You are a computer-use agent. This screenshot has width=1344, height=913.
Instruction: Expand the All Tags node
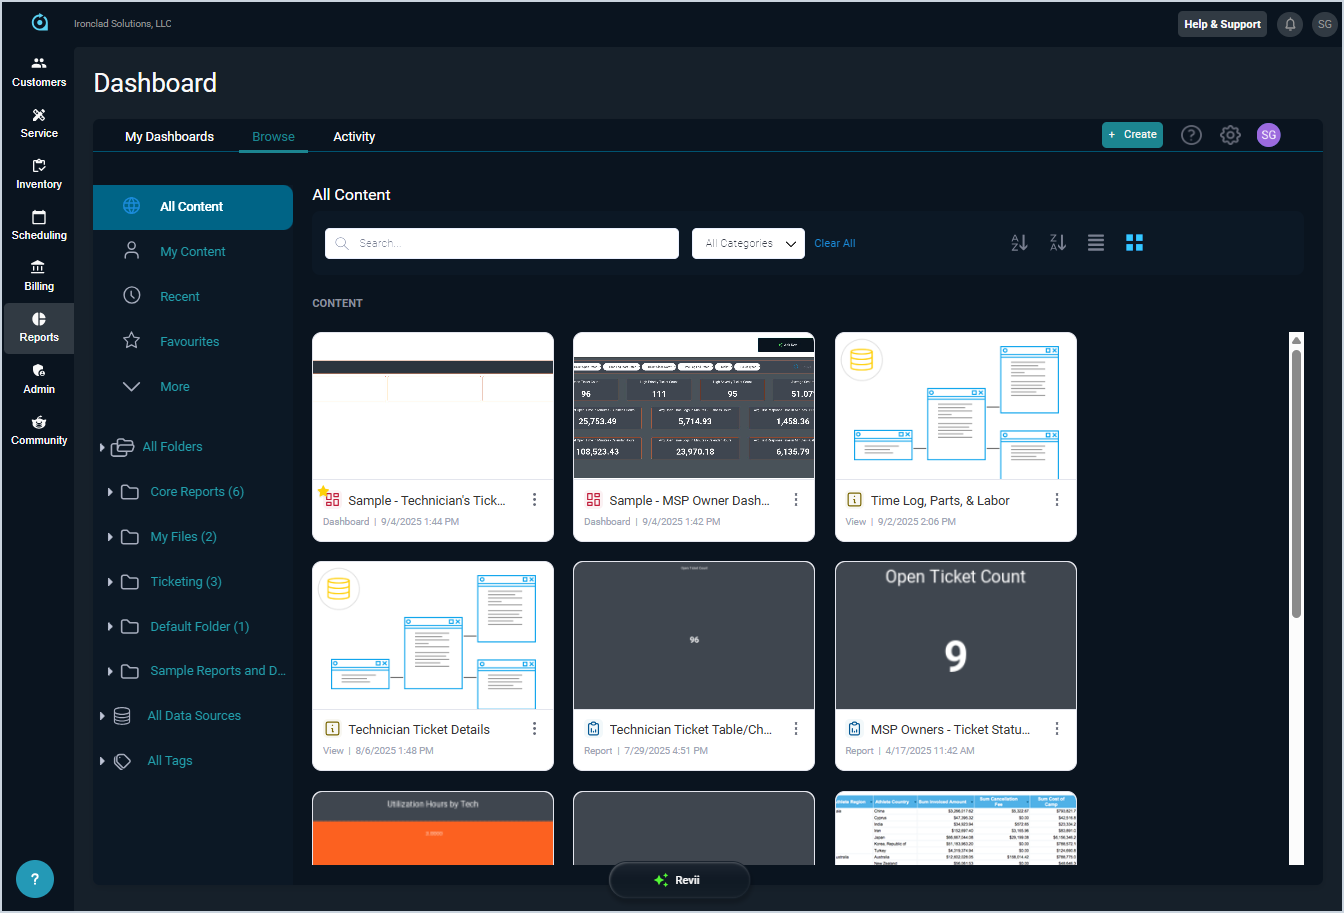coord(102,761)
